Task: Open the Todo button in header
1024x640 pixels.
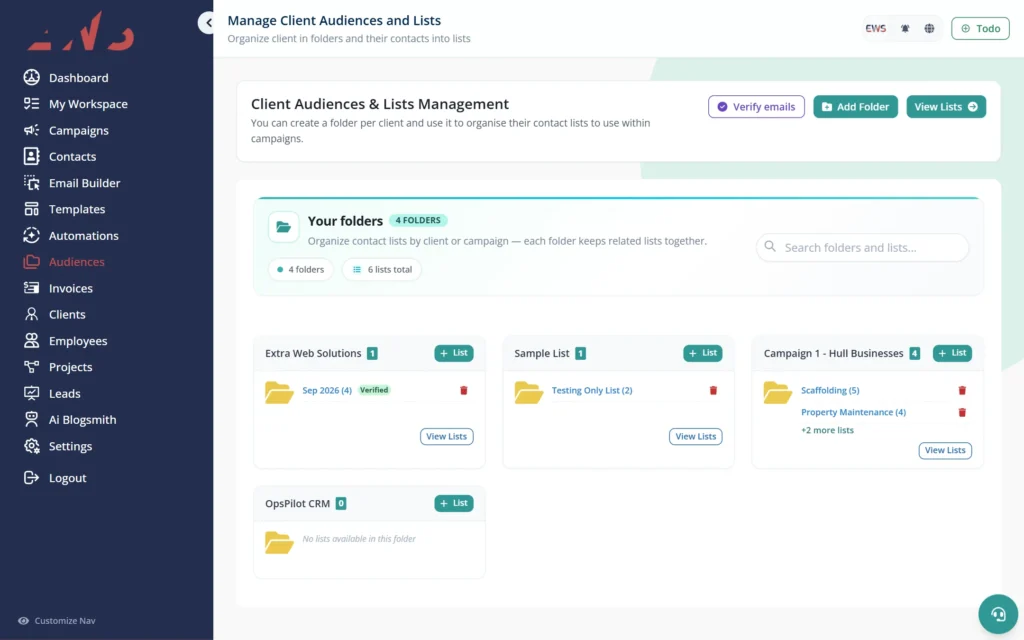Action: 980,29
